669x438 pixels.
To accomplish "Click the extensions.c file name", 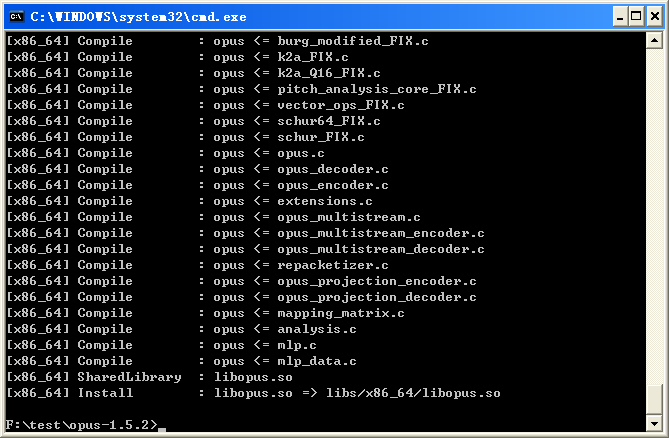I will (x=325, y=201).
